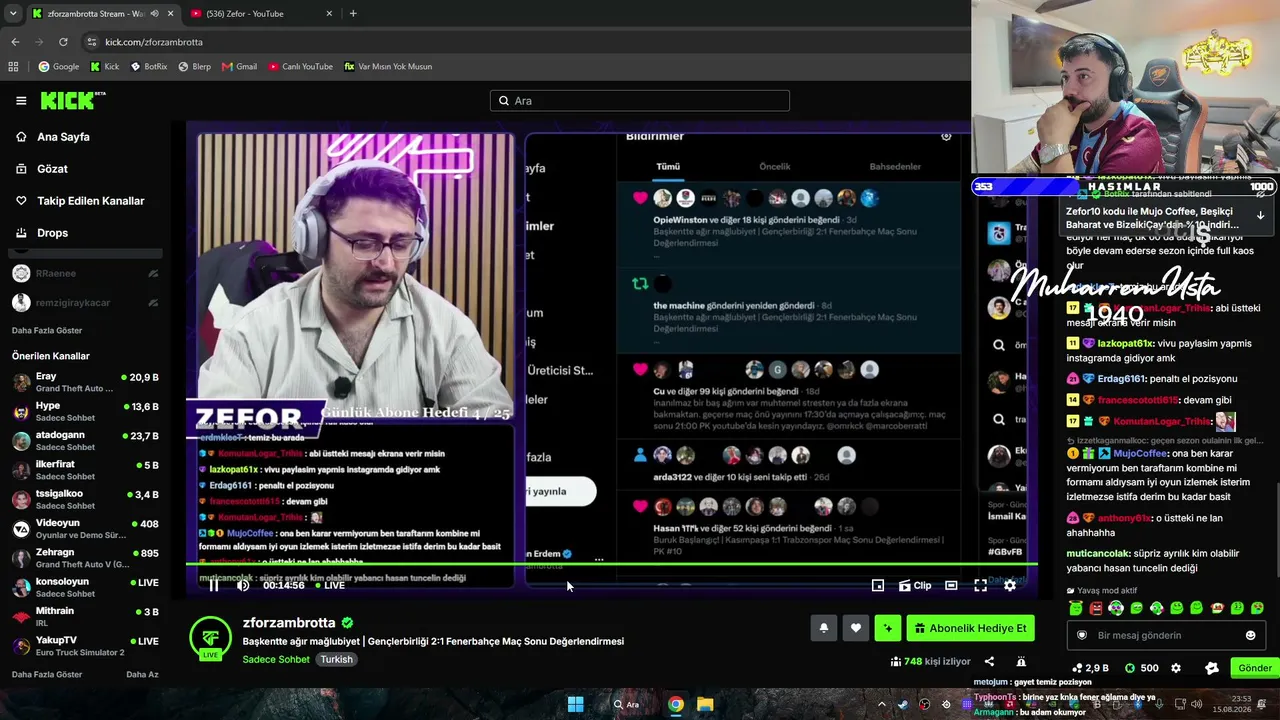The image size is (1280, 720).
Task: Click the green sparkle subscribe button
Action: (x=888, y=628)
